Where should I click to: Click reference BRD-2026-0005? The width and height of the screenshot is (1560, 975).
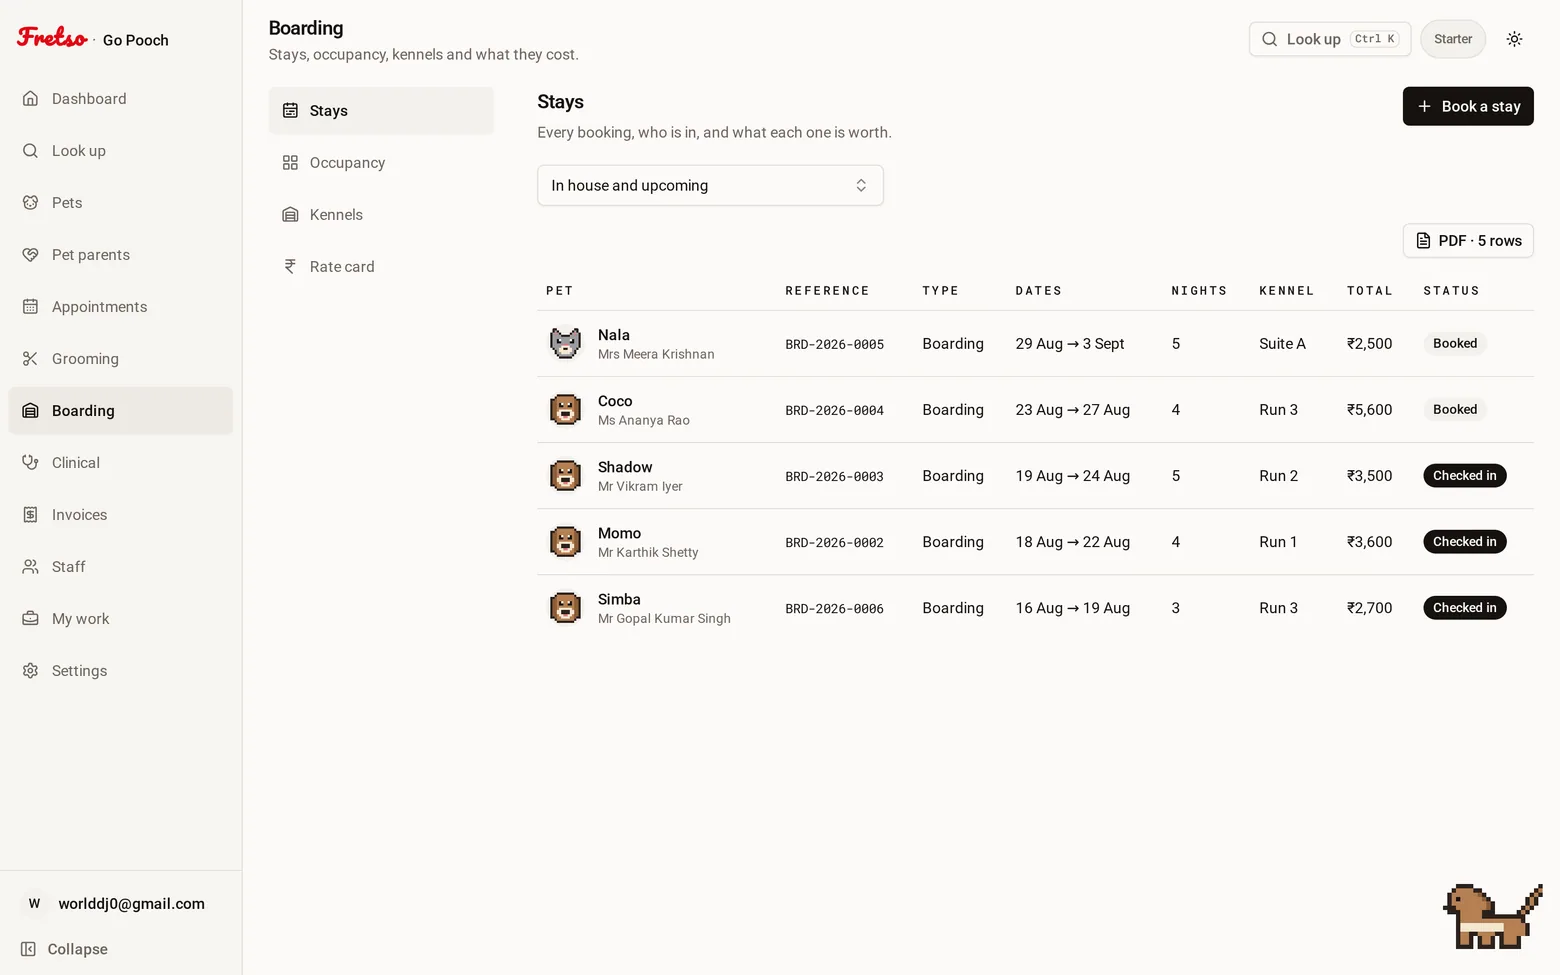tap(834, 344)
